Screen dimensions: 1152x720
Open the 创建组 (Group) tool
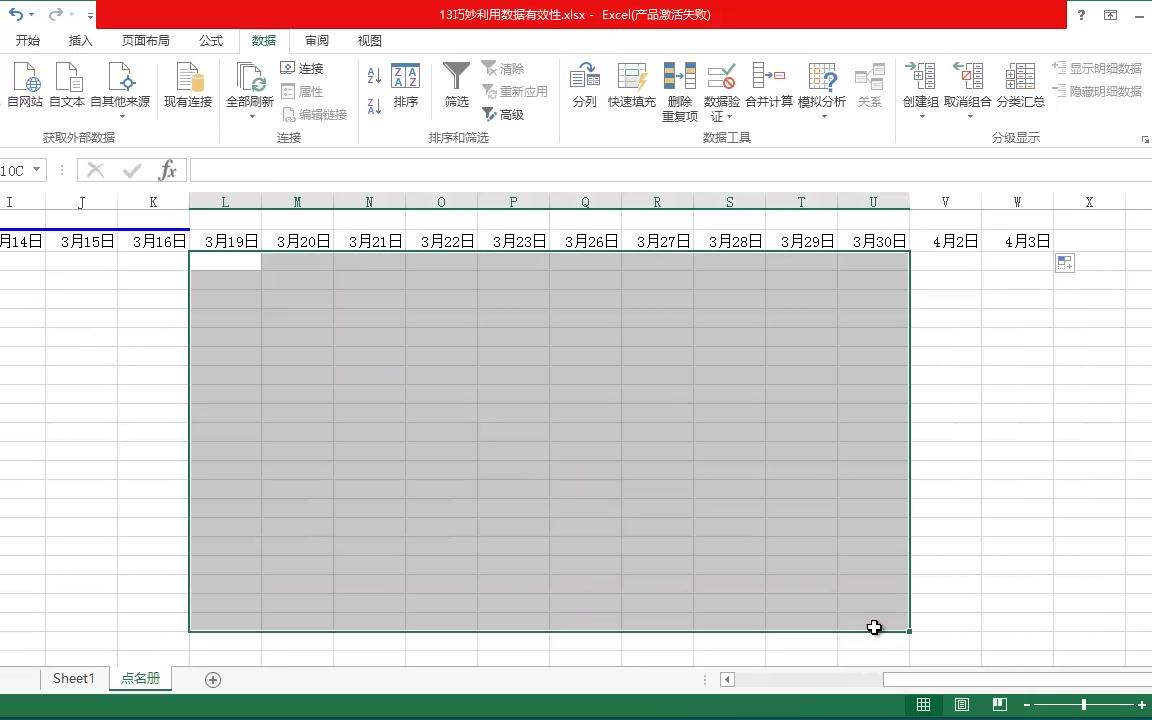coord(919,87)
